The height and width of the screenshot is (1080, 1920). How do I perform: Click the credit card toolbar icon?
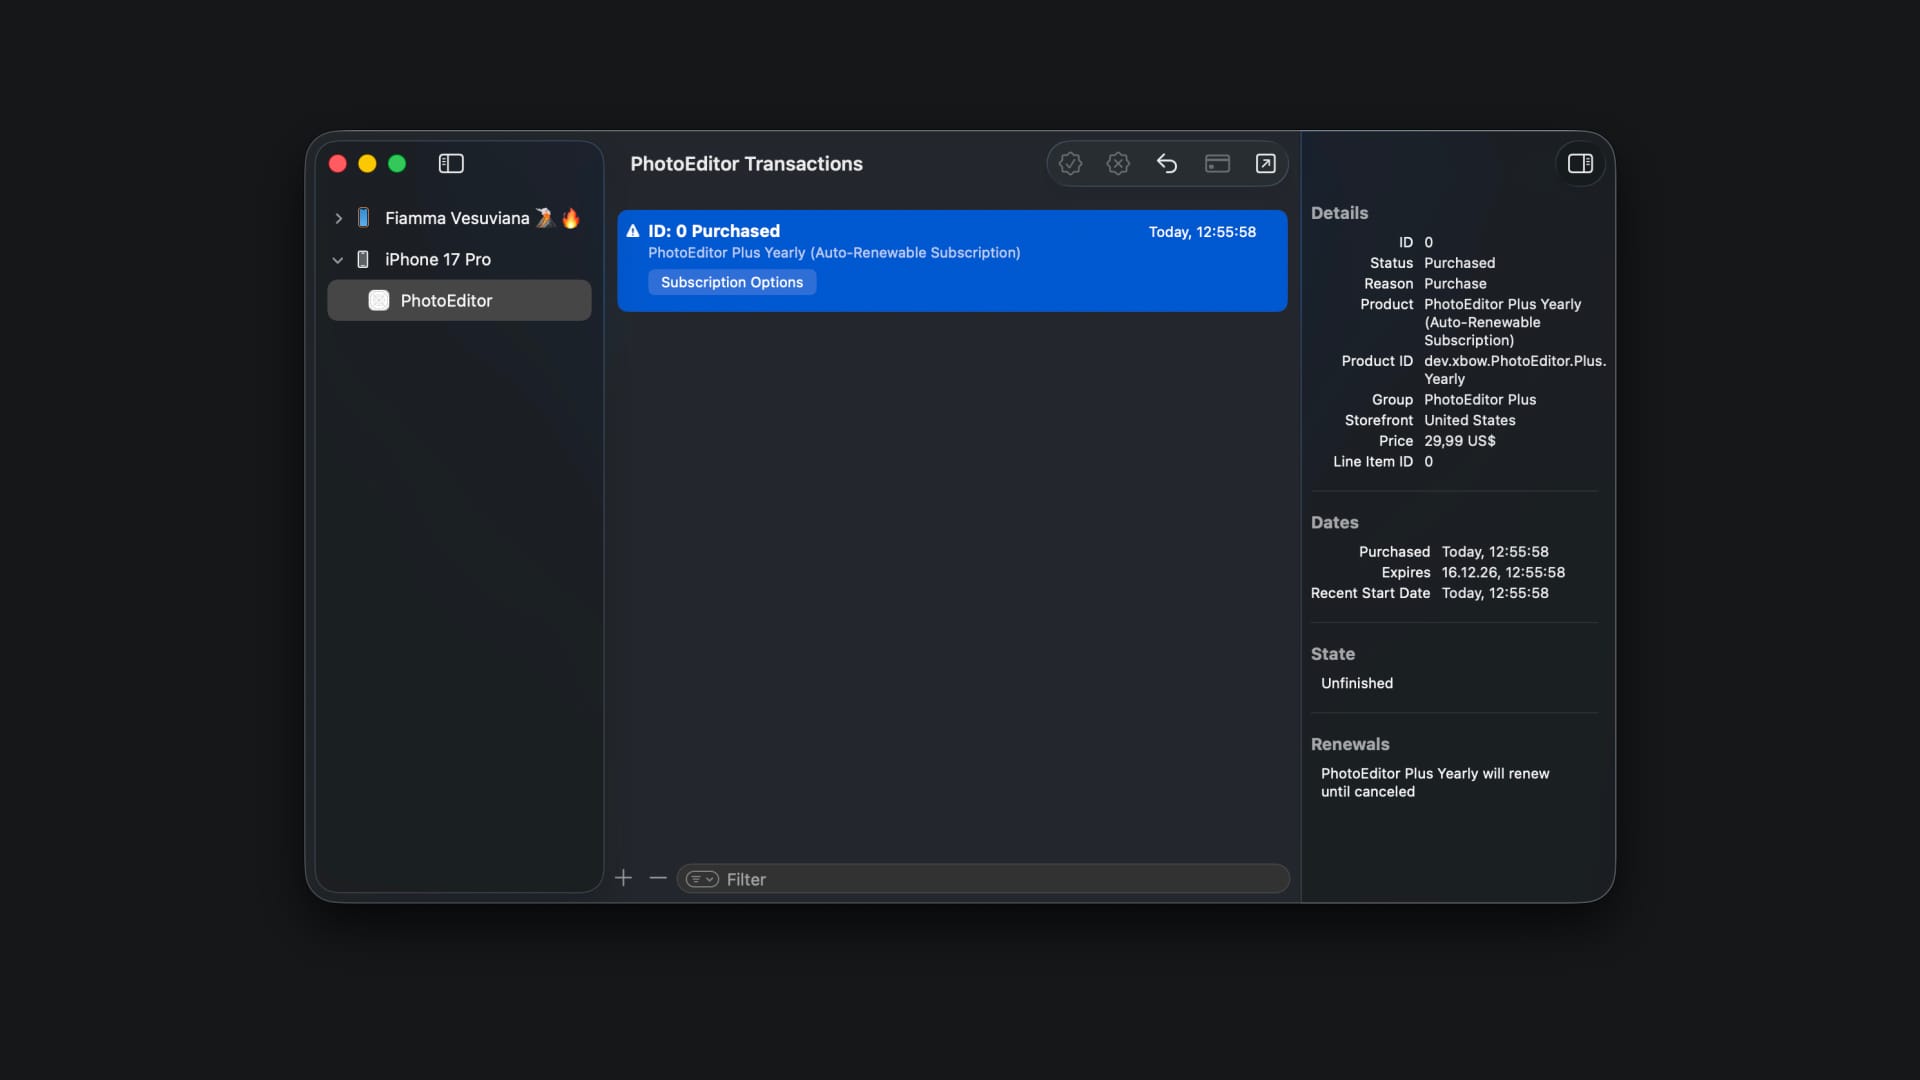coord(1217,164)
